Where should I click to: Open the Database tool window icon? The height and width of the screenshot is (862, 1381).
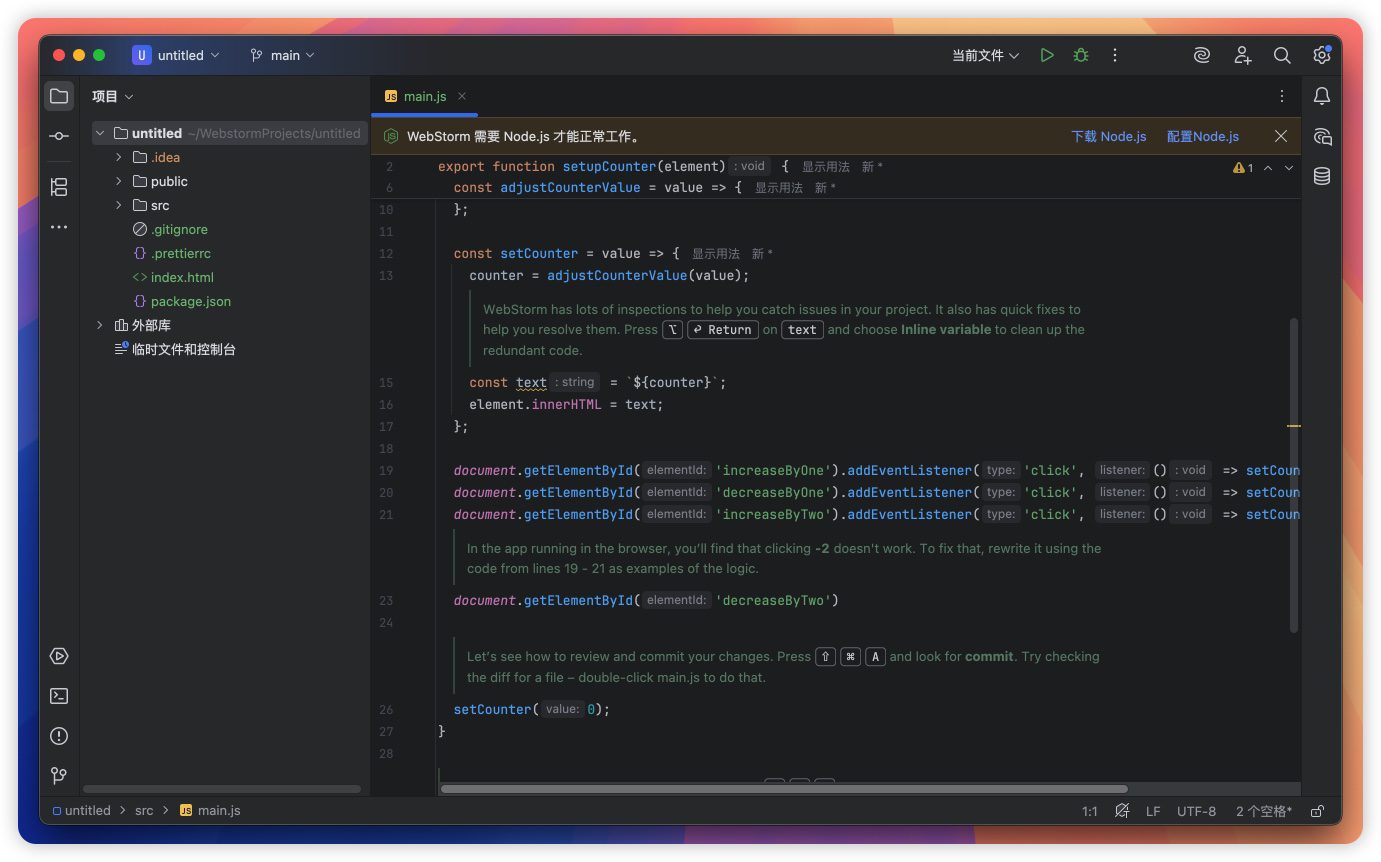(x=1322, y=177)
